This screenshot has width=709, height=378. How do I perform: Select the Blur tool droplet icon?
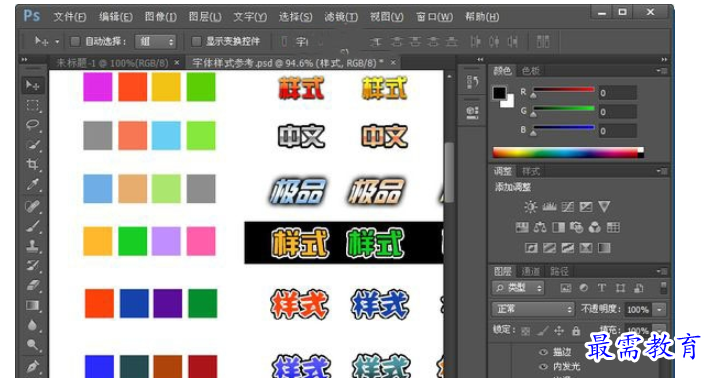(x=32, y=325)
